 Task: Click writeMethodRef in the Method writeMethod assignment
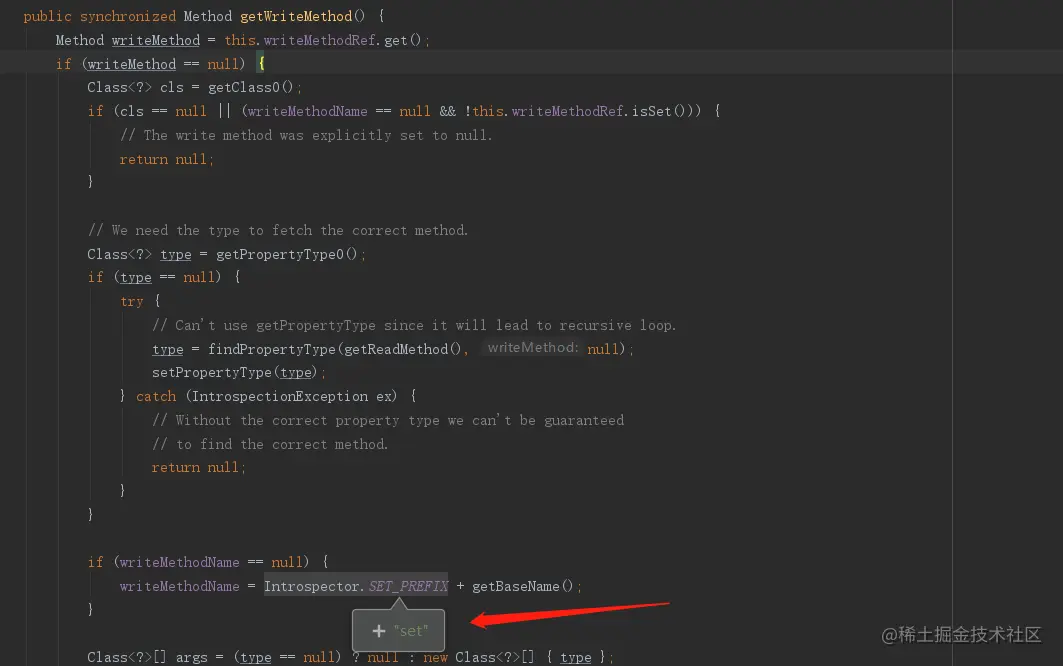click(x=320, y=40)
